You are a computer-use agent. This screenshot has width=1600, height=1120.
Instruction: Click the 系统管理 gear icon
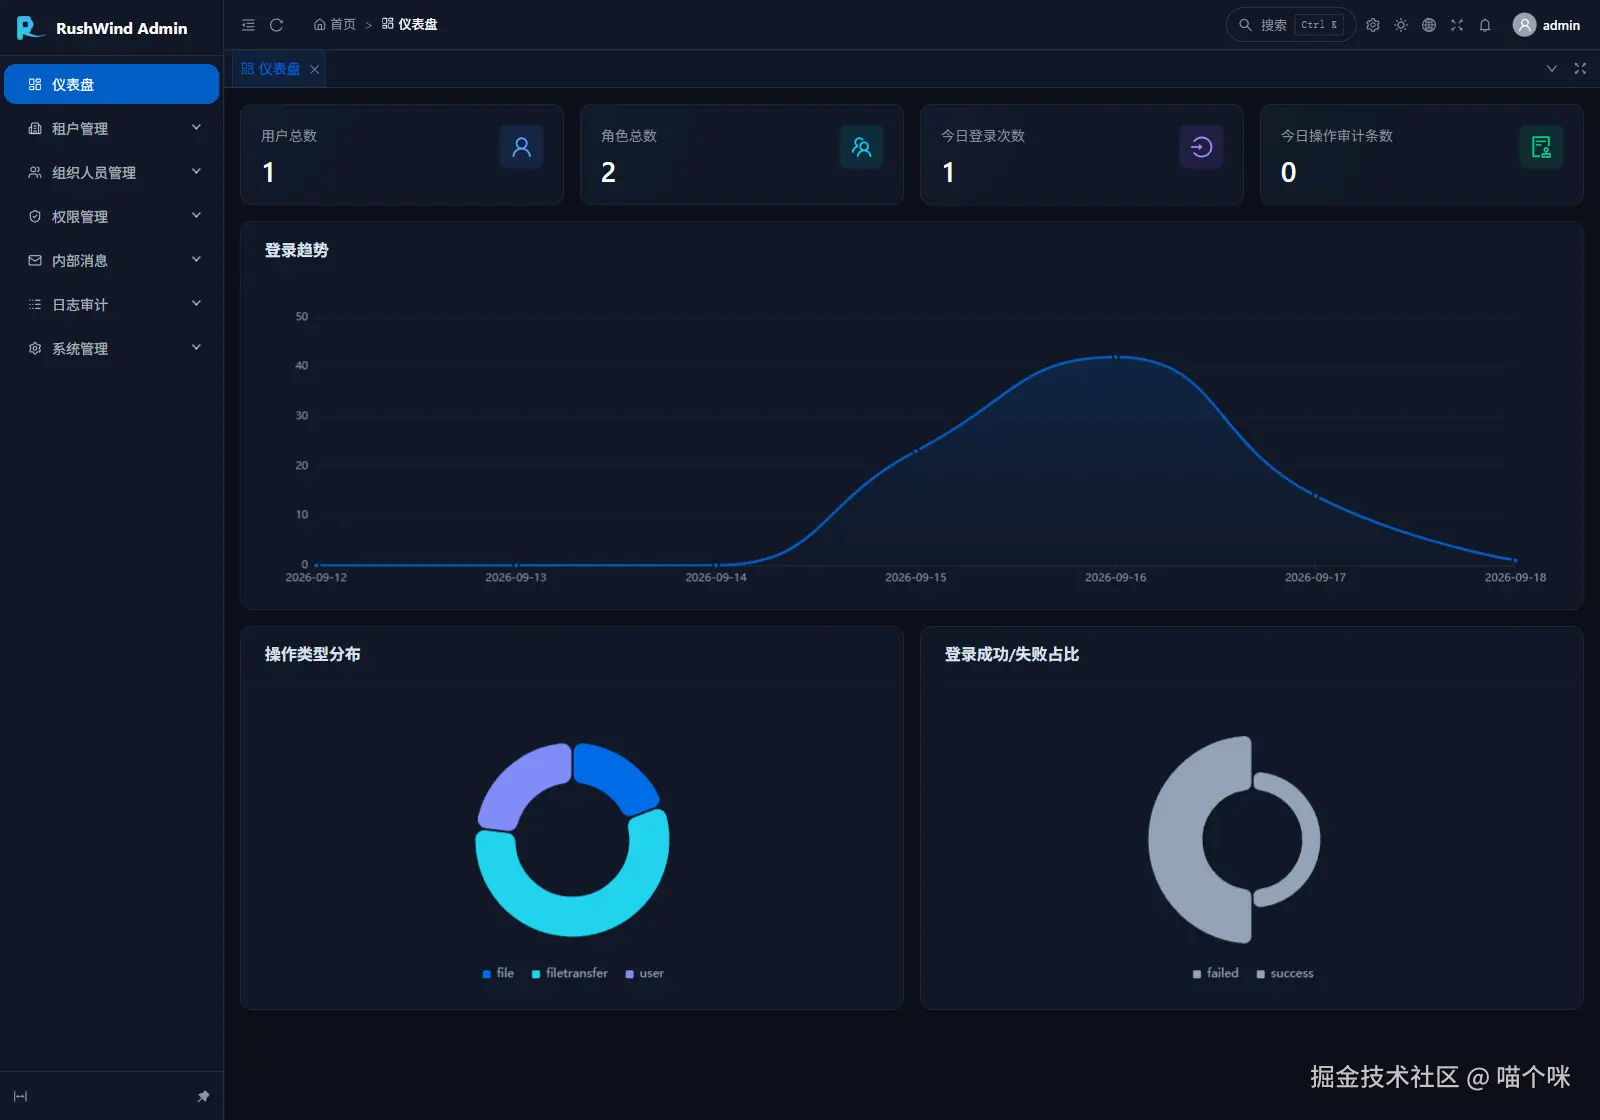click(x=35, y=348)
